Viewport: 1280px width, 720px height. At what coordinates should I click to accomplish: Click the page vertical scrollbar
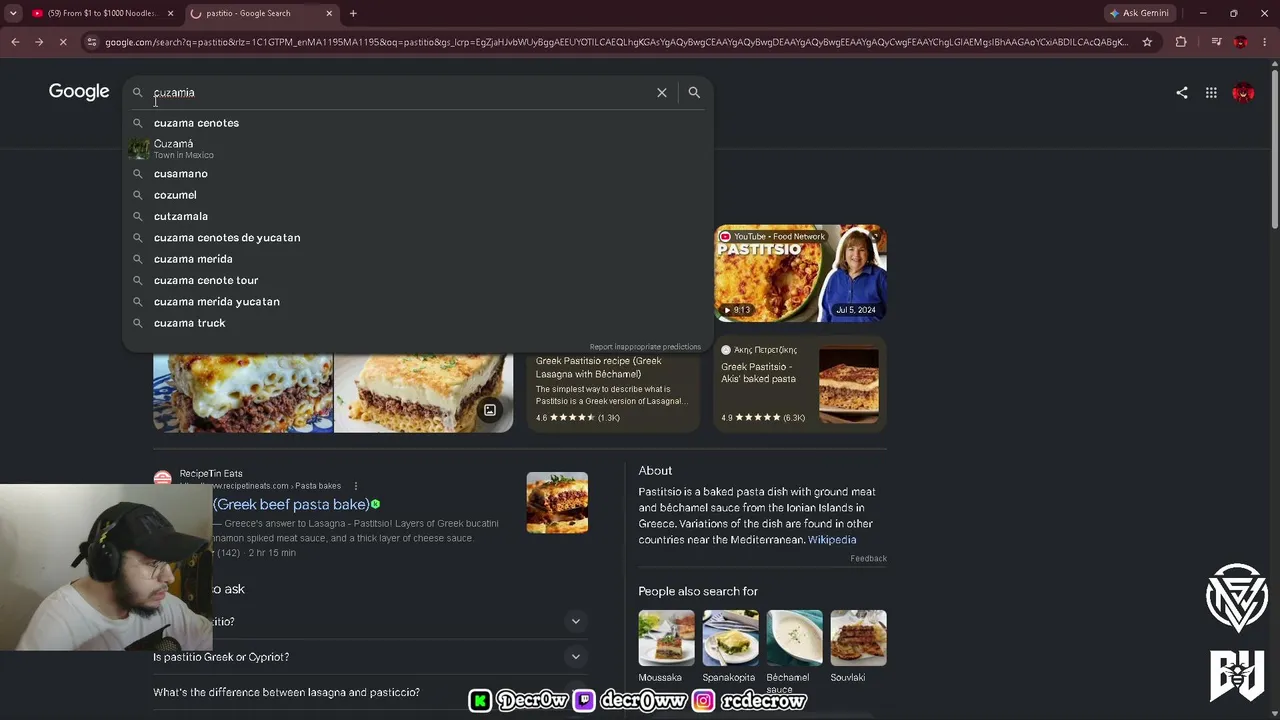pos(1274,150)
